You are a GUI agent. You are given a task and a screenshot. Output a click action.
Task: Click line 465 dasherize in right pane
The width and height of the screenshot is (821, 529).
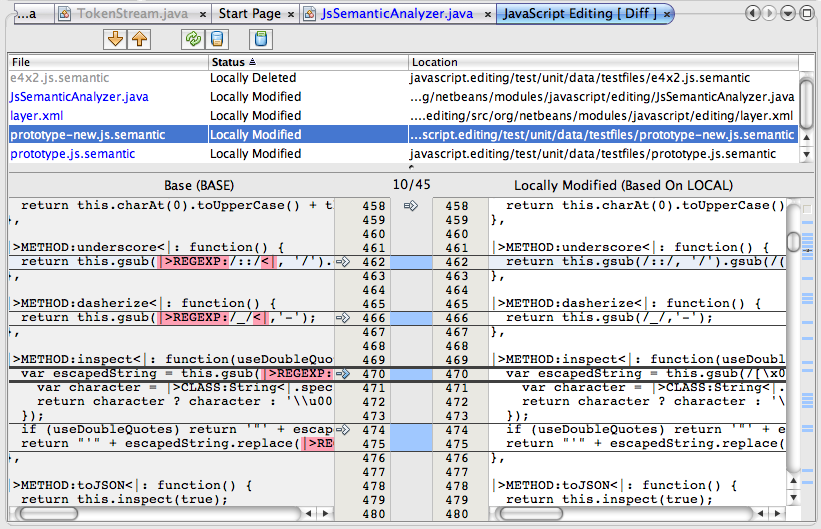[x=637, y=303]
